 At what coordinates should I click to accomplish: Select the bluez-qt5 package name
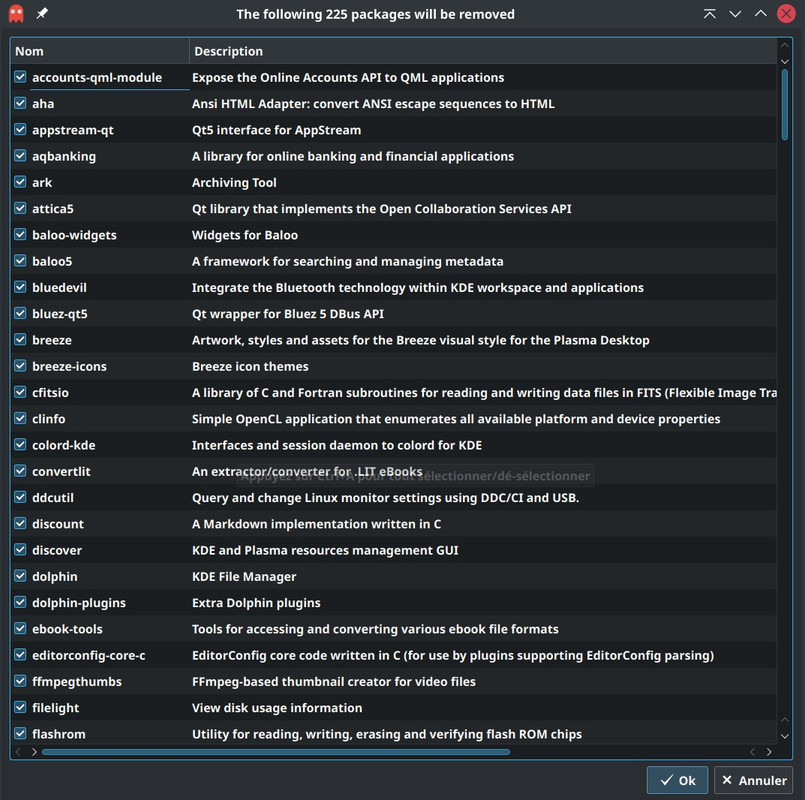[60, 314]
